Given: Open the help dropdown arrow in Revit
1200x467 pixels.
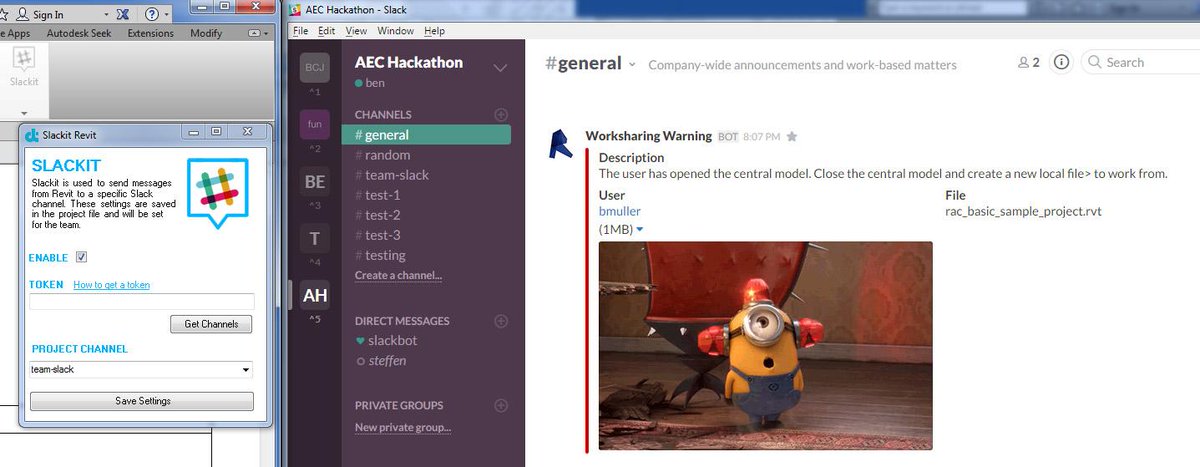Looking at the screenshot, I should tap(166, 15).
